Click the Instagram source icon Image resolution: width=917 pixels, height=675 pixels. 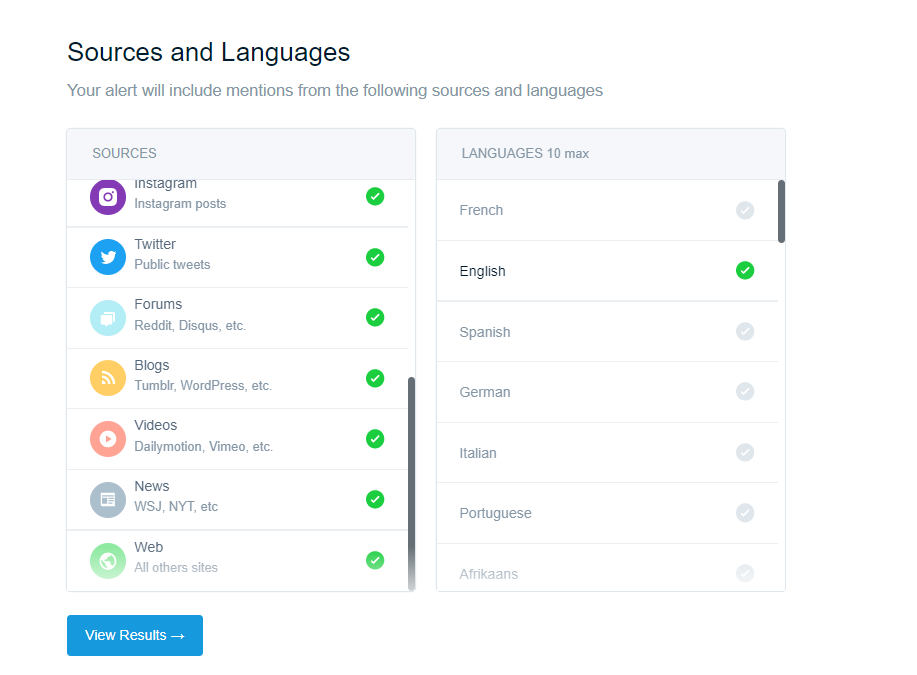tap(108, 197)
